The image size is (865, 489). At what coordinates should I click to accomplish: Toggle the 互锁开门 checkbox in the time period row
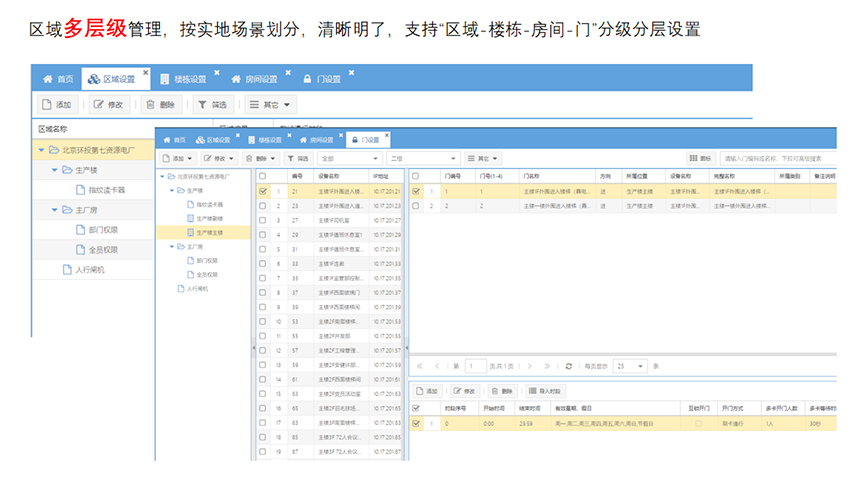pos(698,423)
